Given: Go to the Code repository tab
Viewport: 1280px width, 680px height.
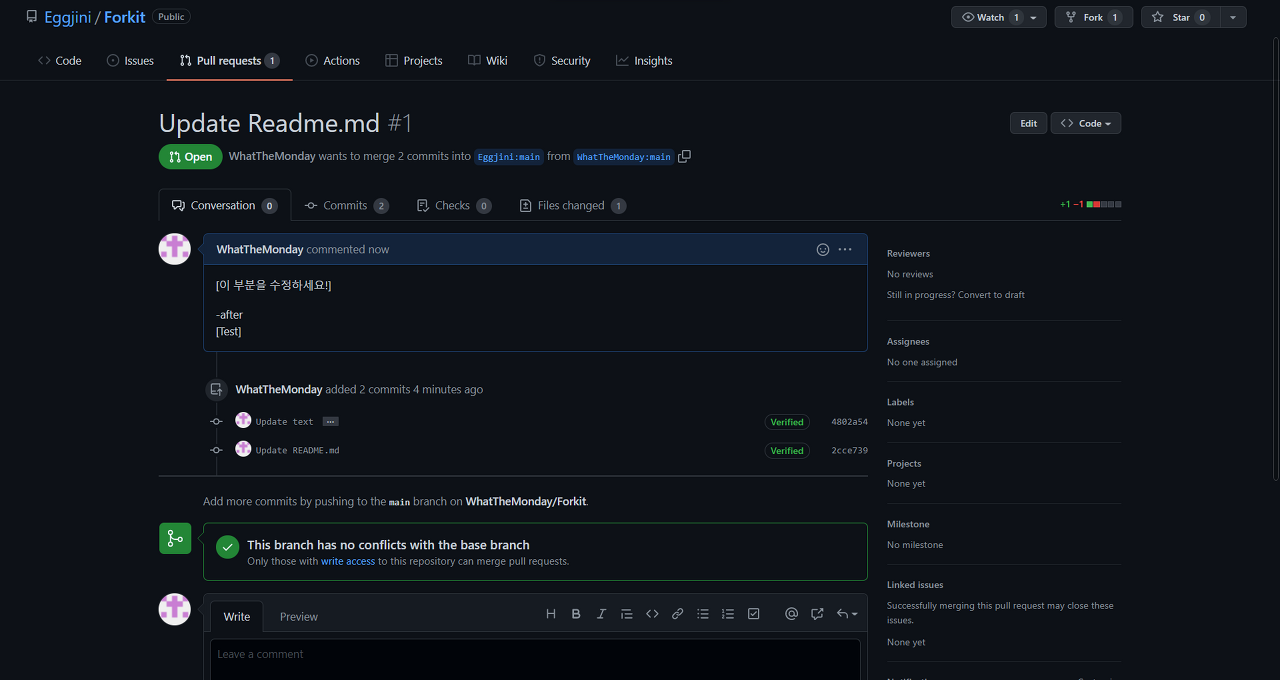Looking at the screenshot, I should coord(60,61).
